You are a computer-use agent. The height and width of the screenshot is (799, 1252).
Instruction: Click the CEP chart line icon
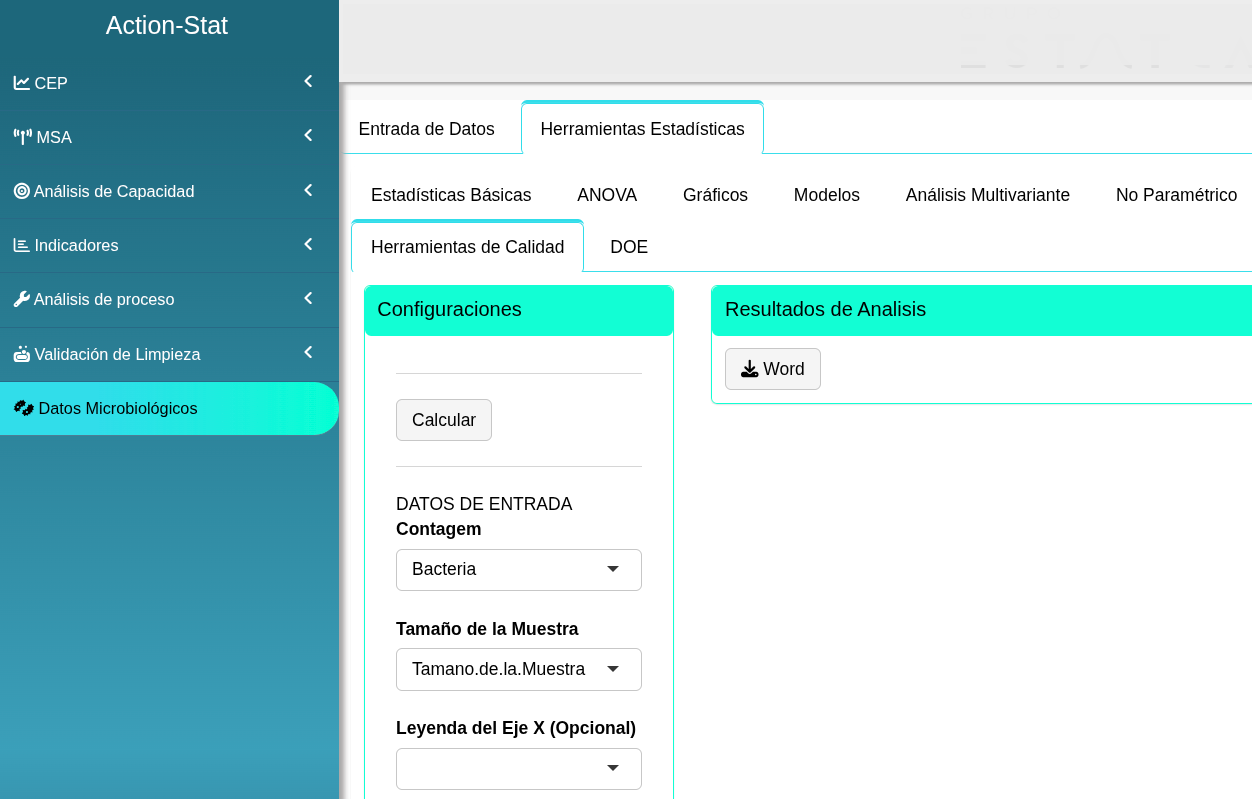[x=22, y=83]
